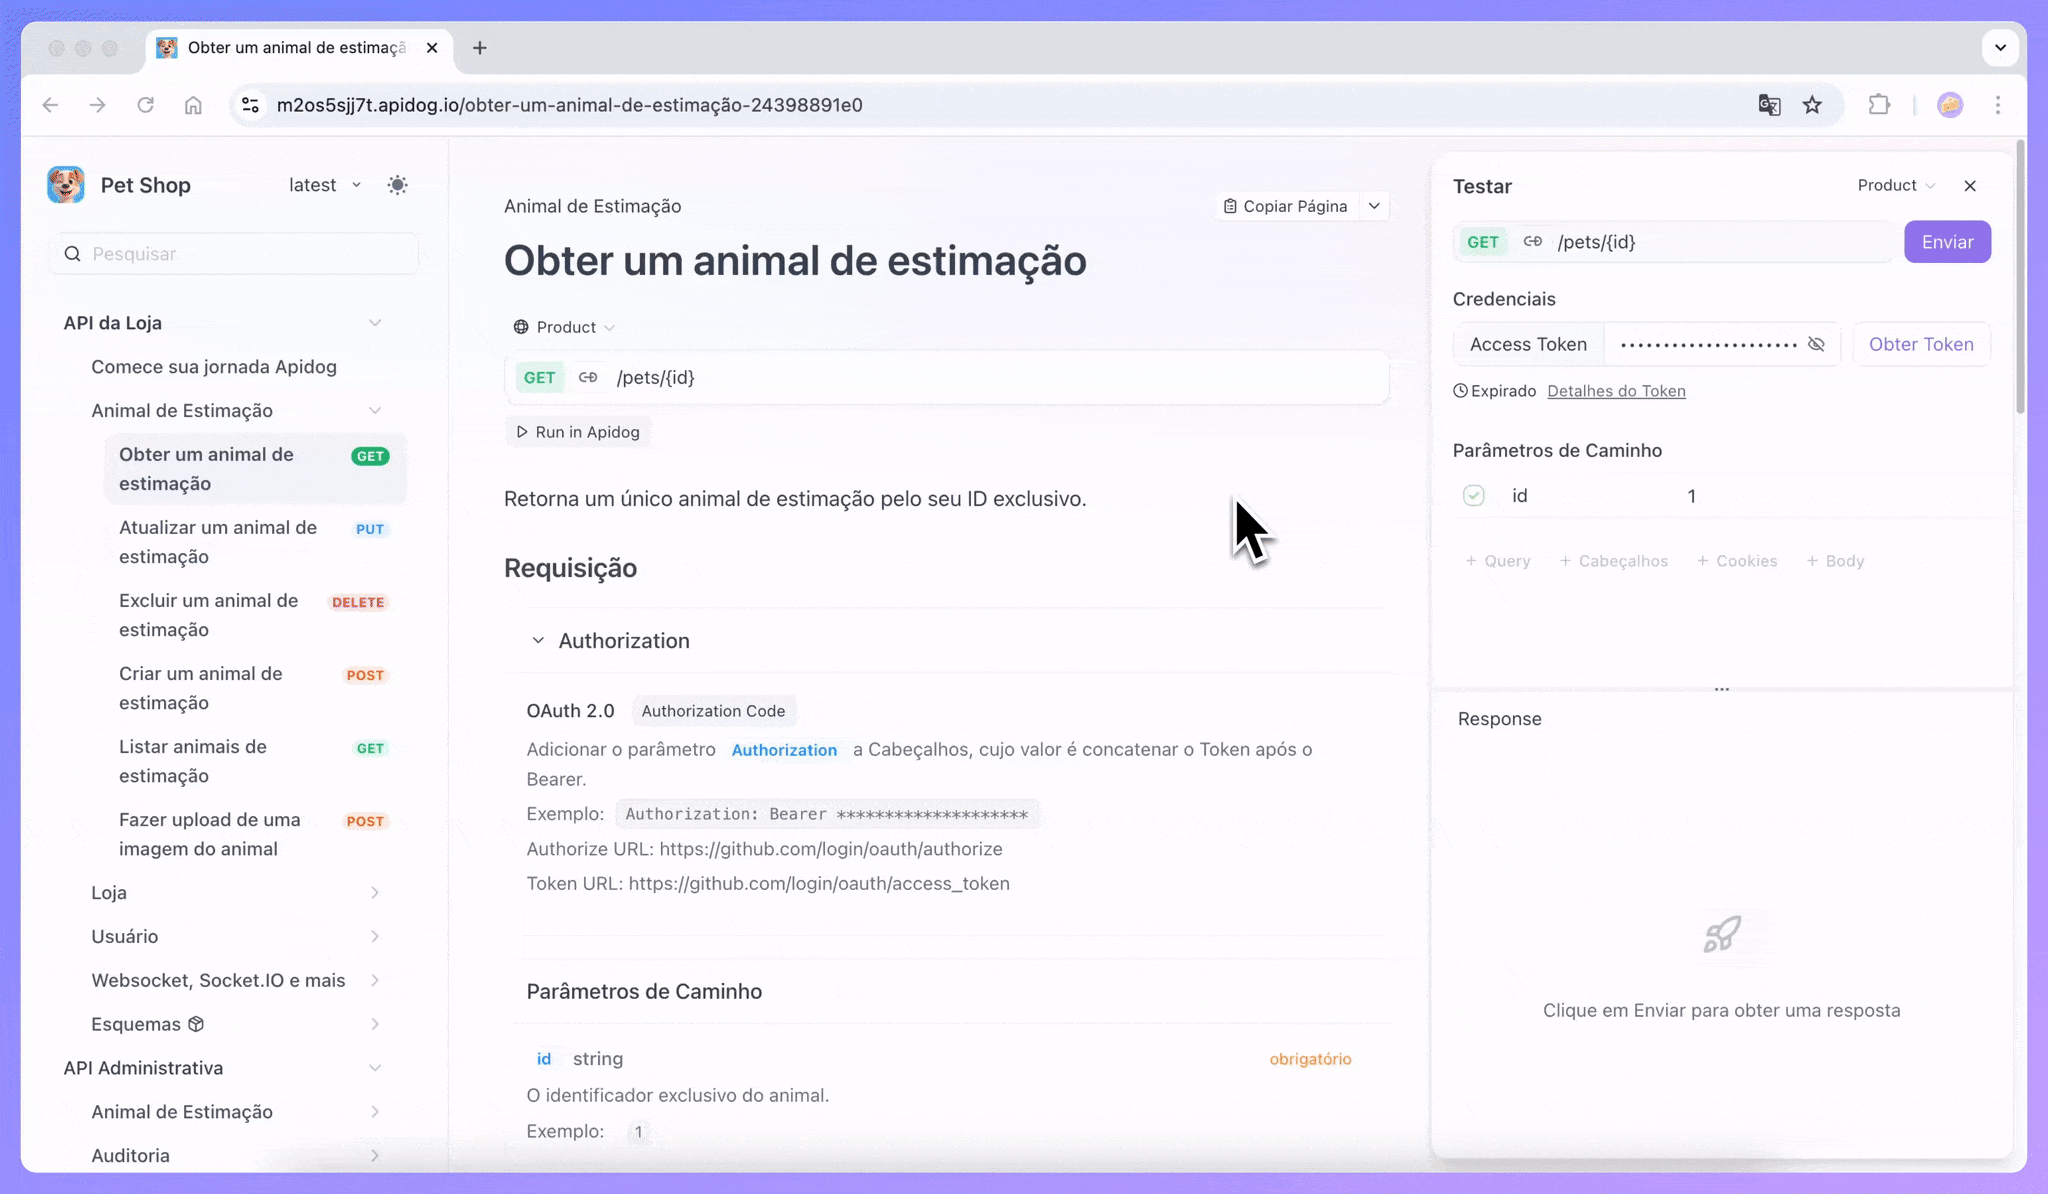Click the Pet Shop dog logo
This screenshot has width=2048, height=1194.
pyautogui.click(x=66, y=185)
